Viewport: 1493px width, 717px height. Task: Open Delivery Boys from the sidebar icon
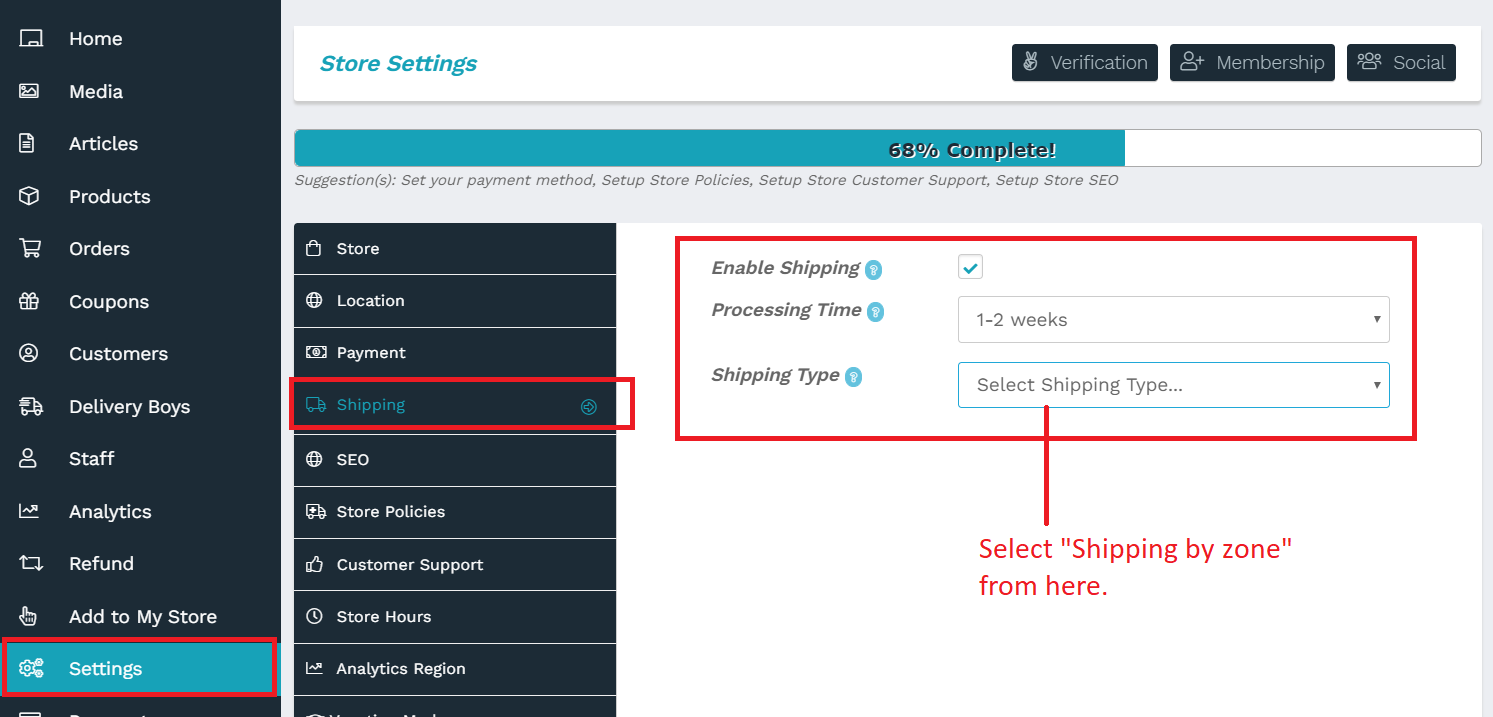(x=29, y=406)
